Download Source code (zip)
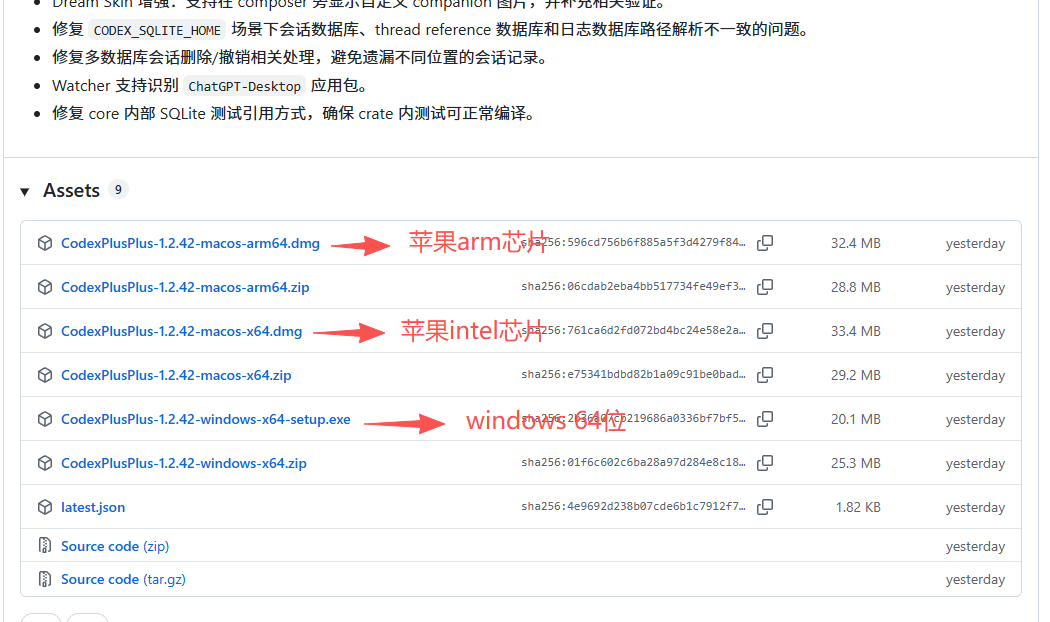Image resolution: width=1050 pixels, height=622 pixels. coord(115,546)
